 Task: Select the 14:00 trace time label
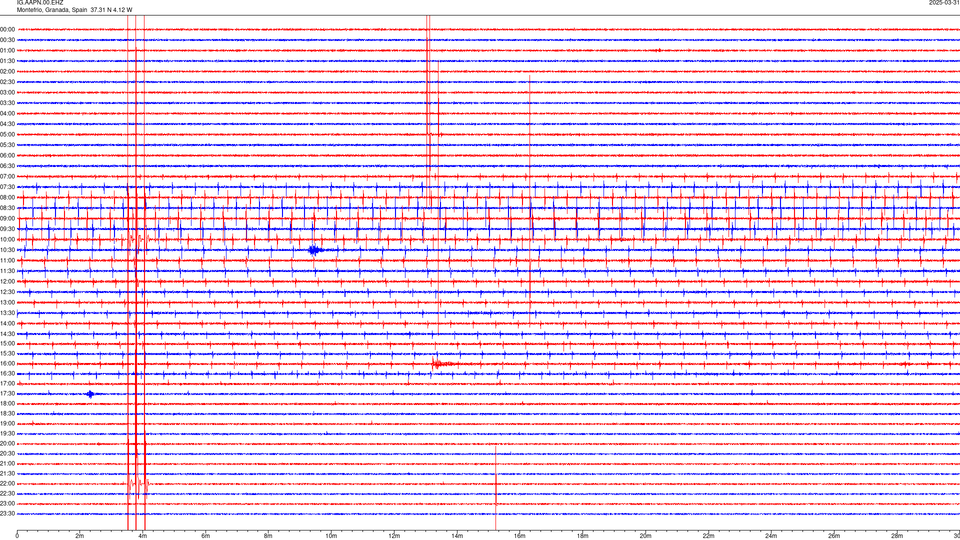click(x=8, y=323)
